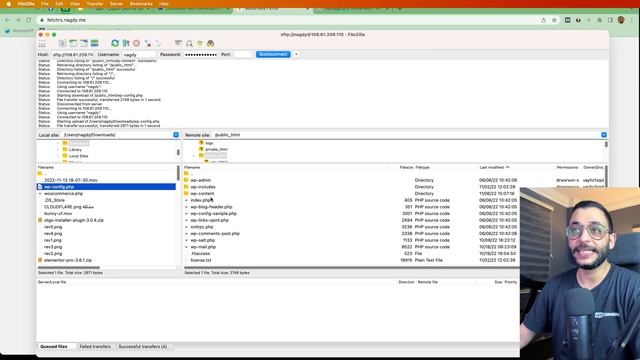Open Chrome profile avatar
640x360 pixels.
coord(621,20)
